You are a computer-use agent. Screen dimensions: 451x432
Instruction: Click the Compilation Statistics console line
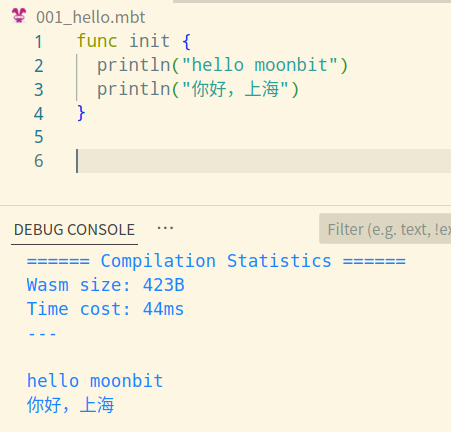pos(216,261)
